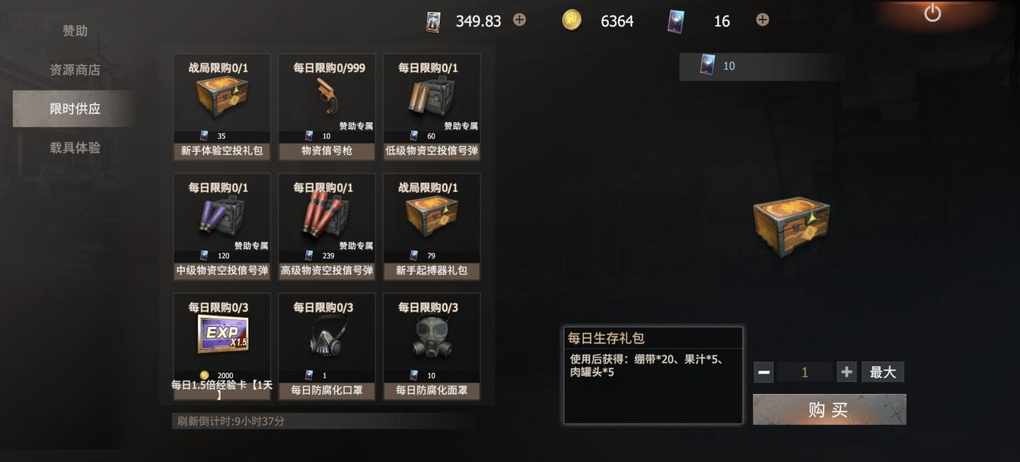
Task: Switch to the 赞助 tab
Action: [75, 31]
